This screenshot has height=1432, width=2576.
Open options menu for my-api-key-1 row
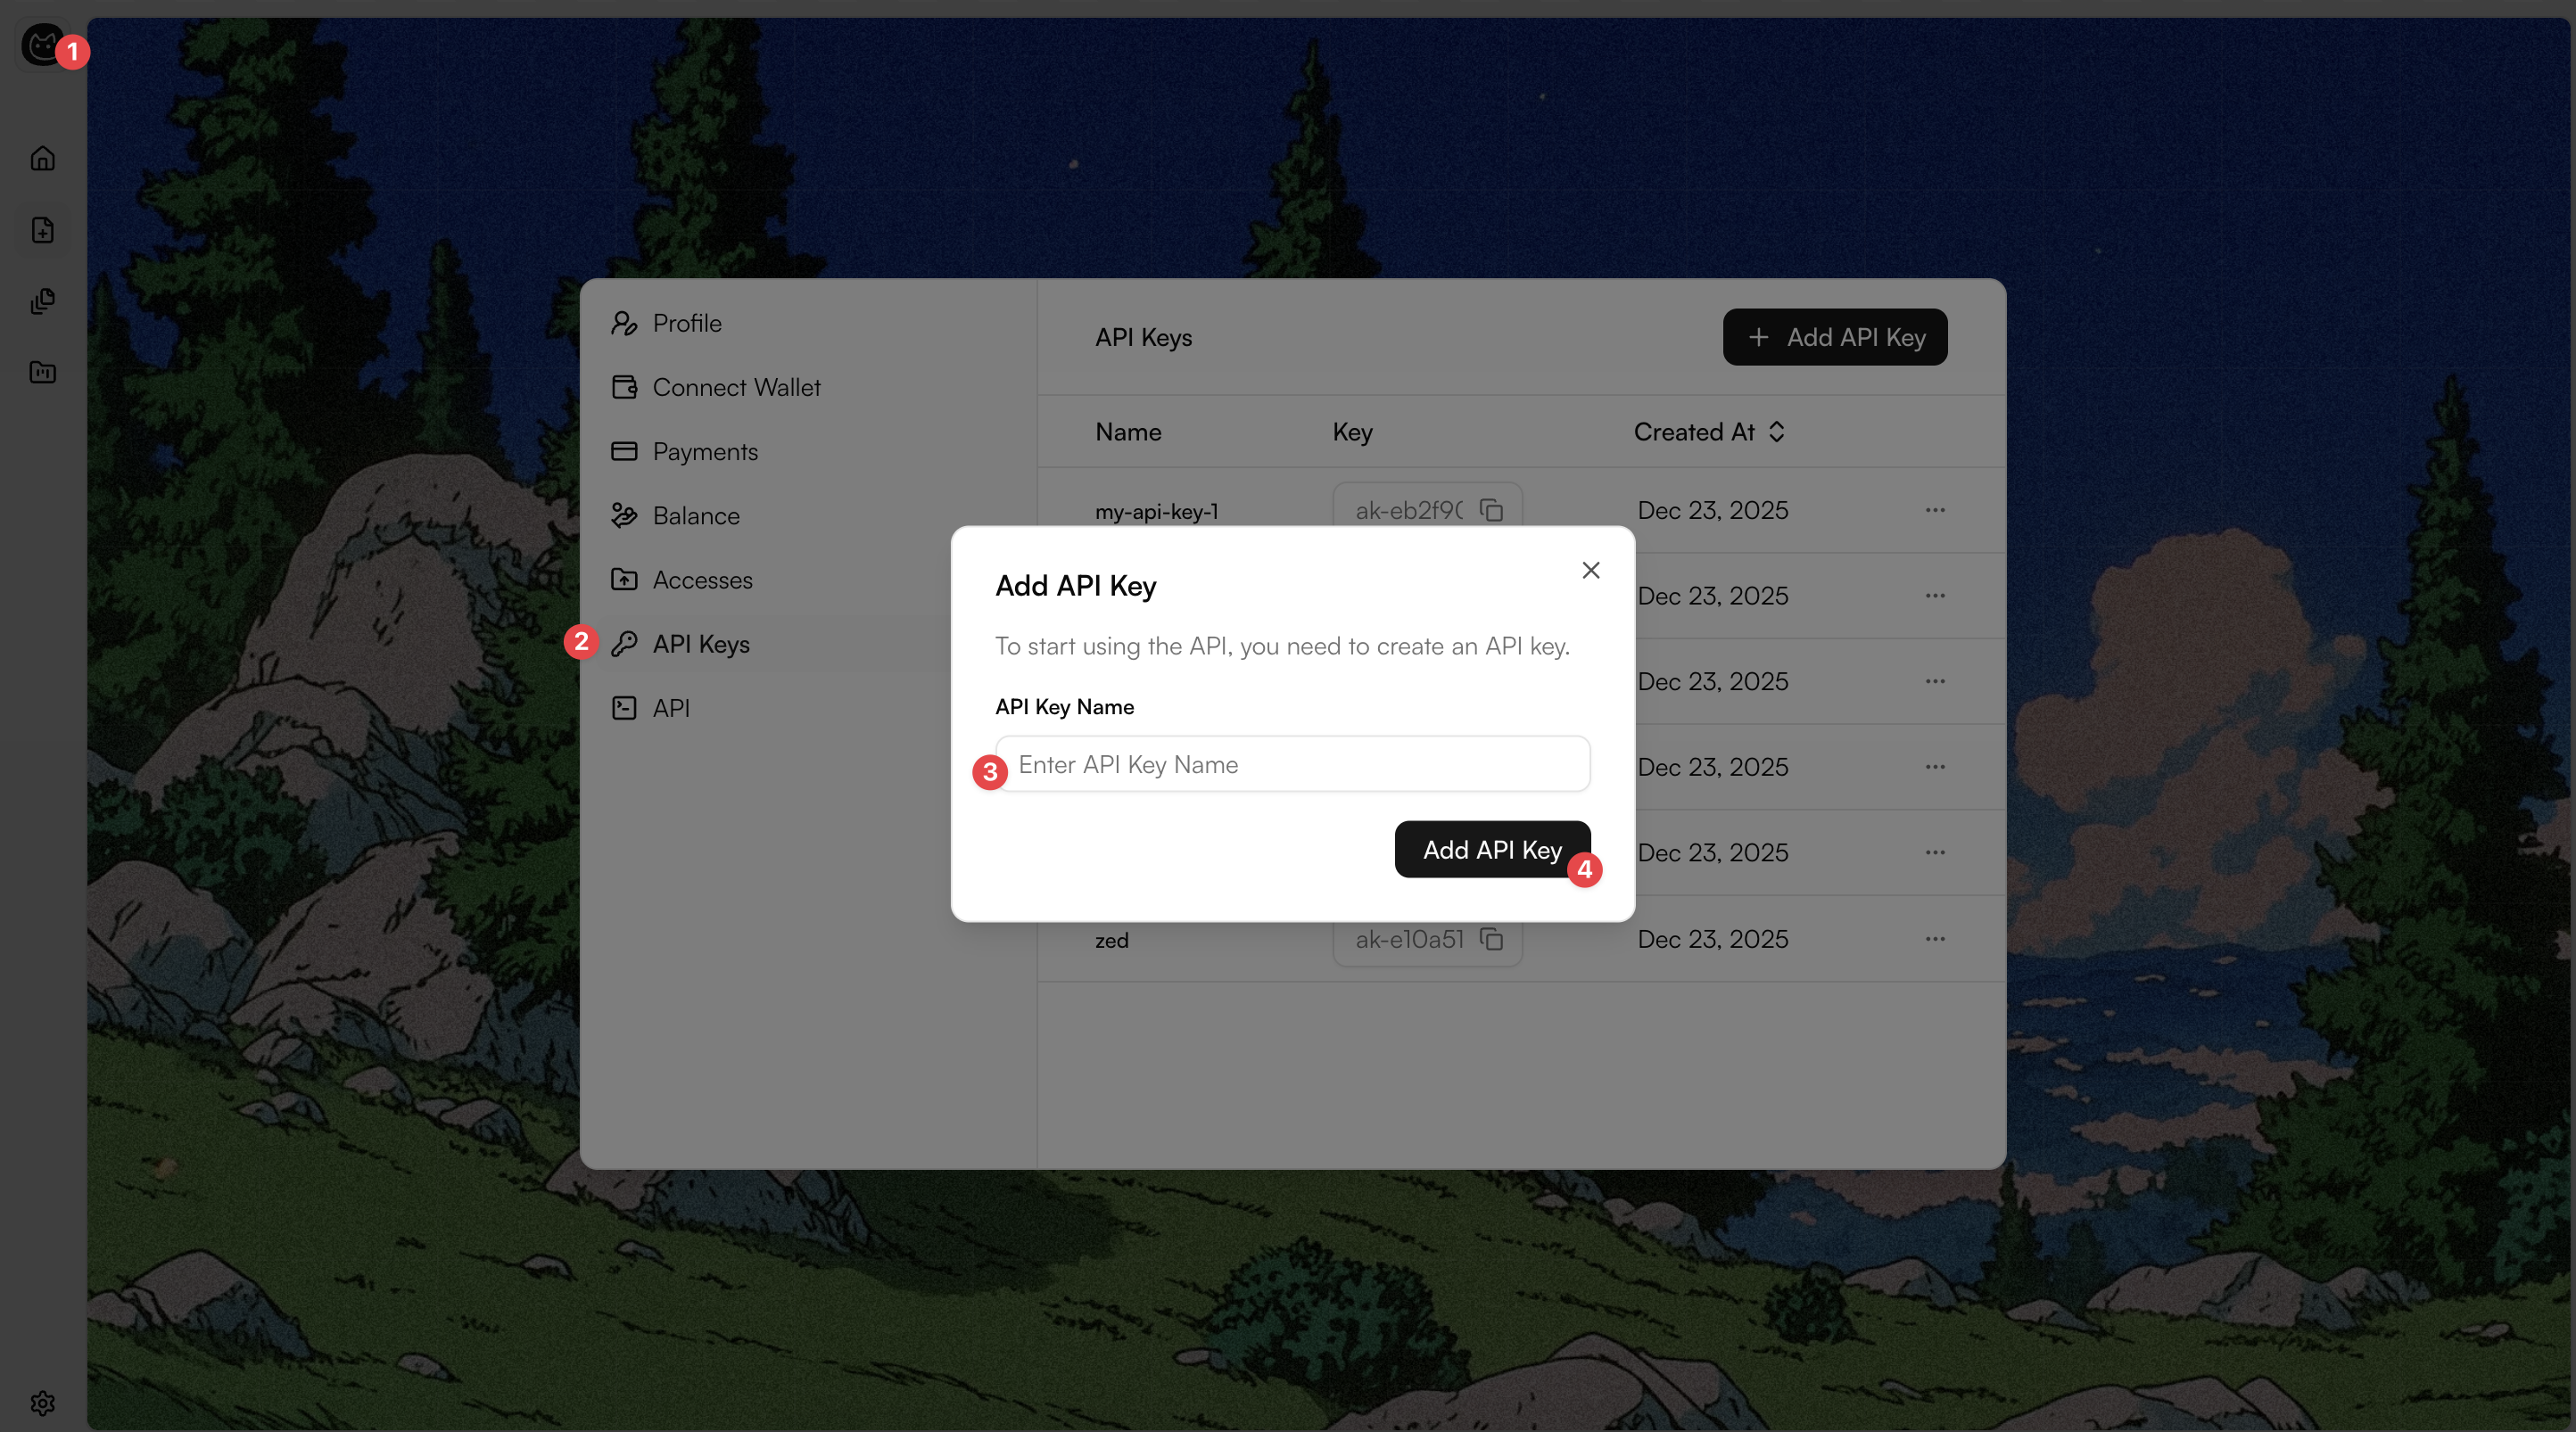coord(1935,510)
